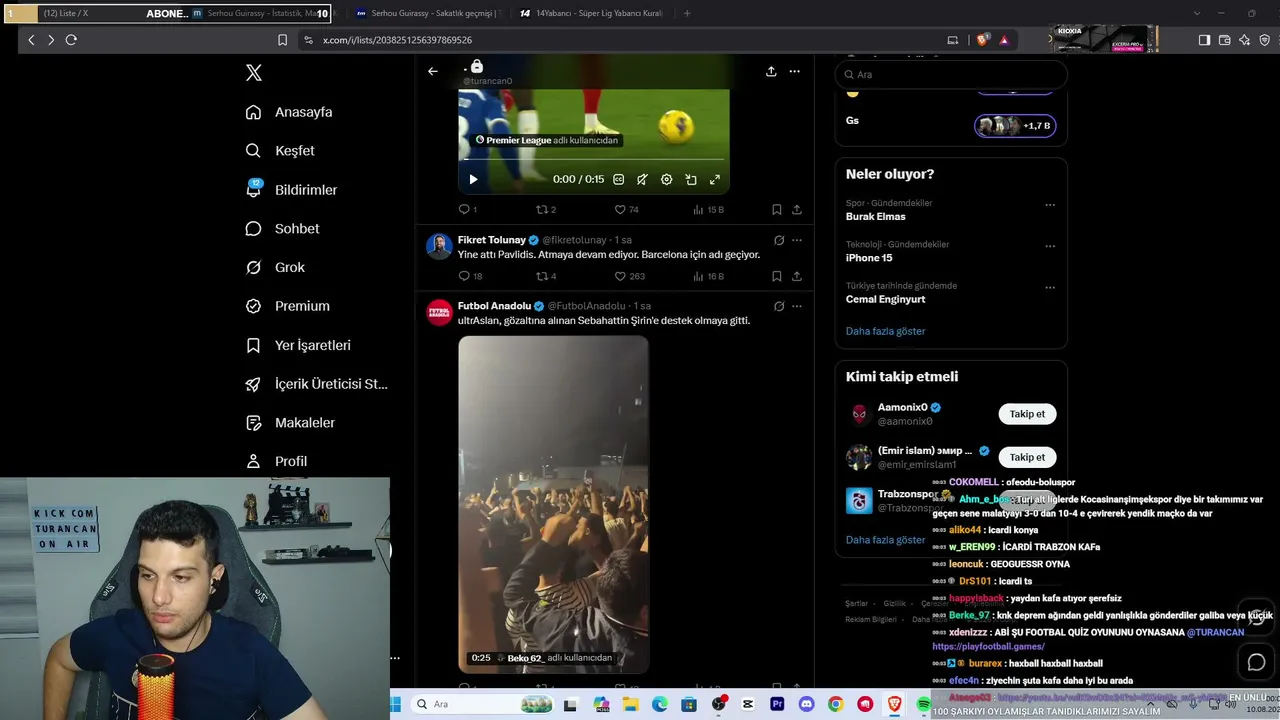Open Fikret Tolunay's profile avatar

tap(439, 247)
